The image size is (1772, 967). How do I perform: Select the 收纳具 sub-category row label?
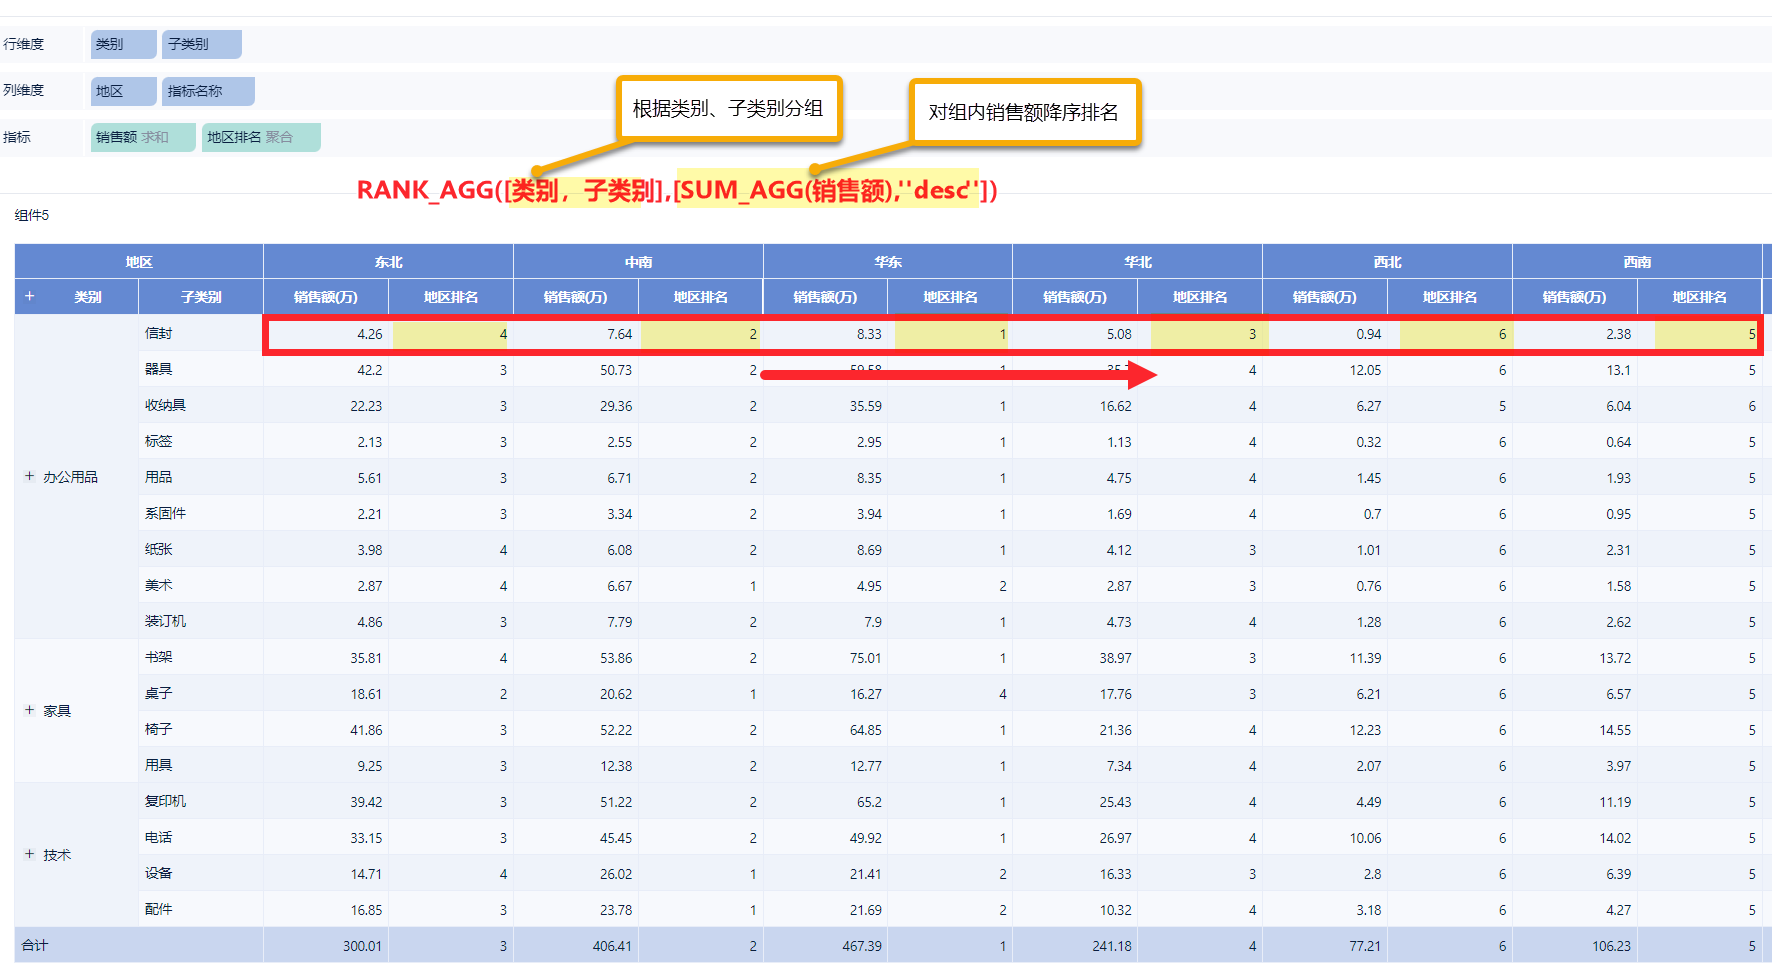(165, 405)
